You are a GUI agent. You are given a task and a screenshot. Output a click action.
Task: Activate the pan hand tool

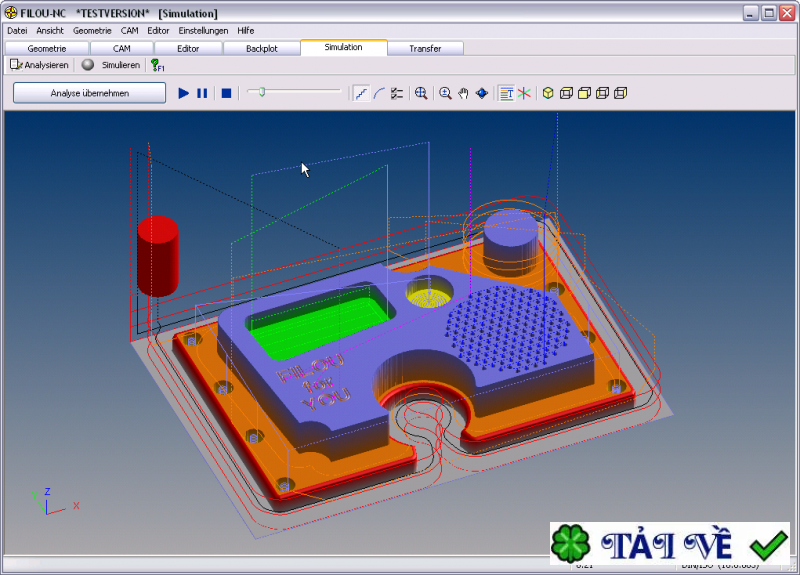[x=463, y=93]
